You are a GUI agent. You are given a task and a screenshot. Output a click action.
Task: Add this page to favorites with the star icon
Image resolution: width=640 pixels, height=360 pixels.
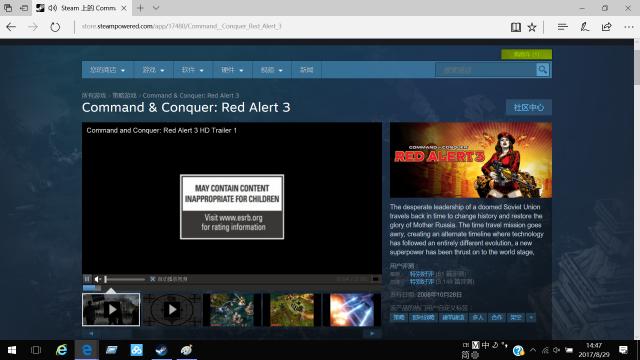click(x=532, y=27)
